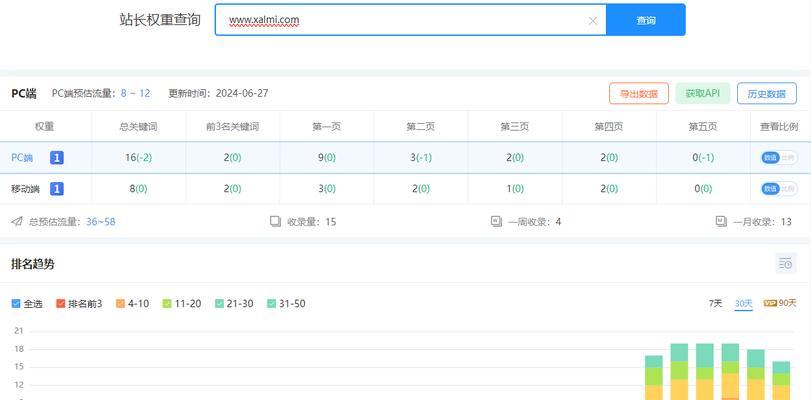Click the 站长权重查询 title

[x=160, y=20]
